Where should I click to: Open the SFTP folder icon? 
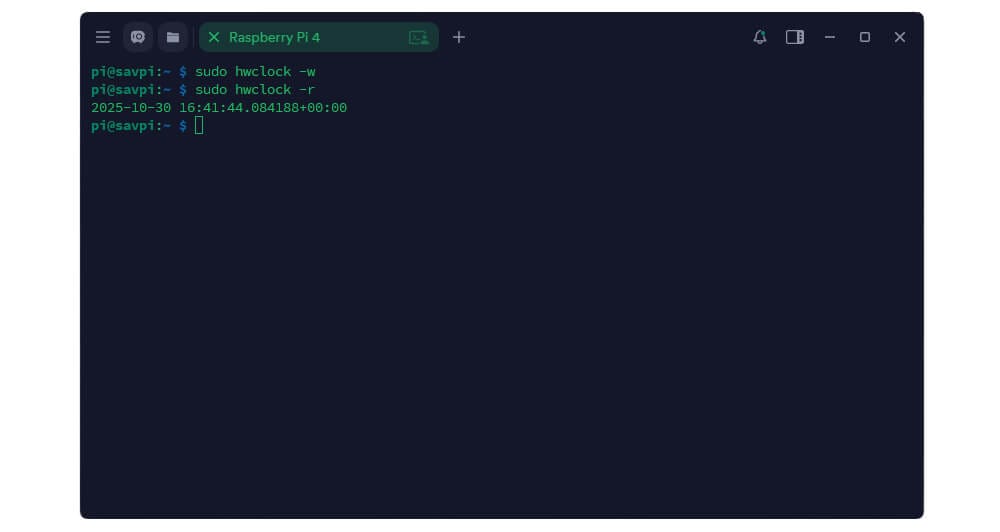click(173, 37)
